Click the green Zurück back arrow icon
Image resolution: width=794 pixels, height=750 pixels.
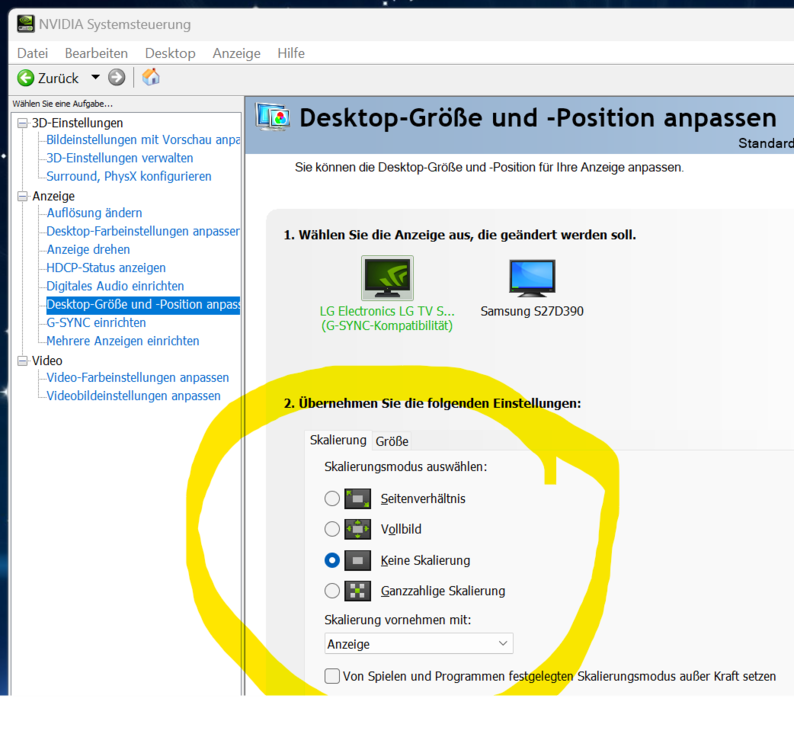coord(25,78)
